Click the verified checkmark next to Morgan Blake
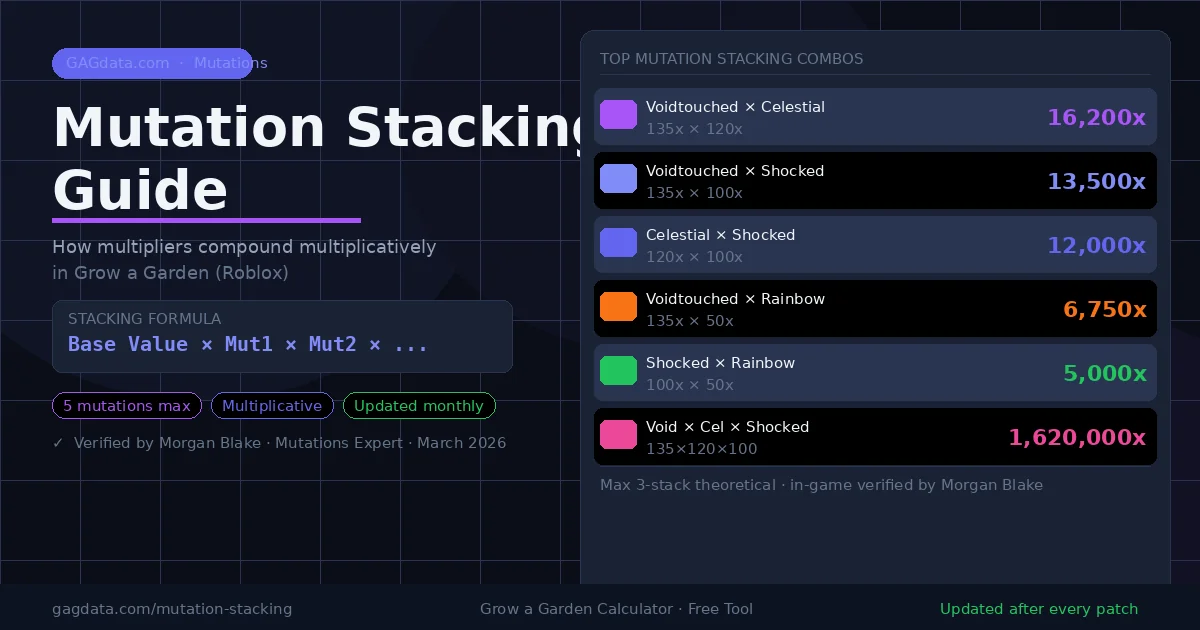The height and width of the screenshot is (630, 1200). [x=58, y=442]
